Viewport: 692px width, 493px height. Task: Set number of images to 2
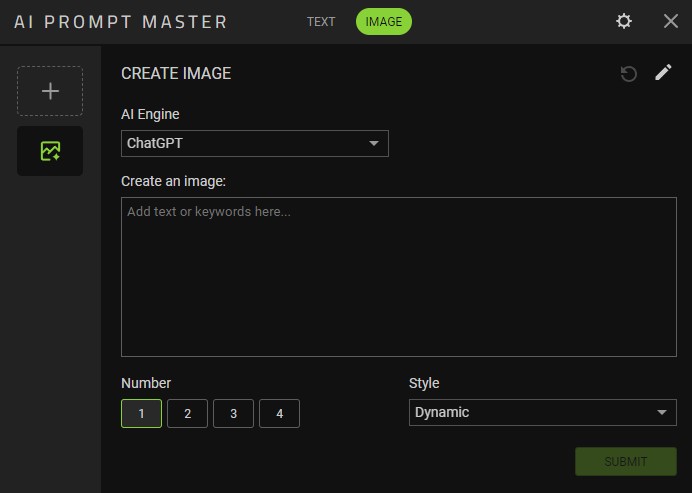pos(188,414)
